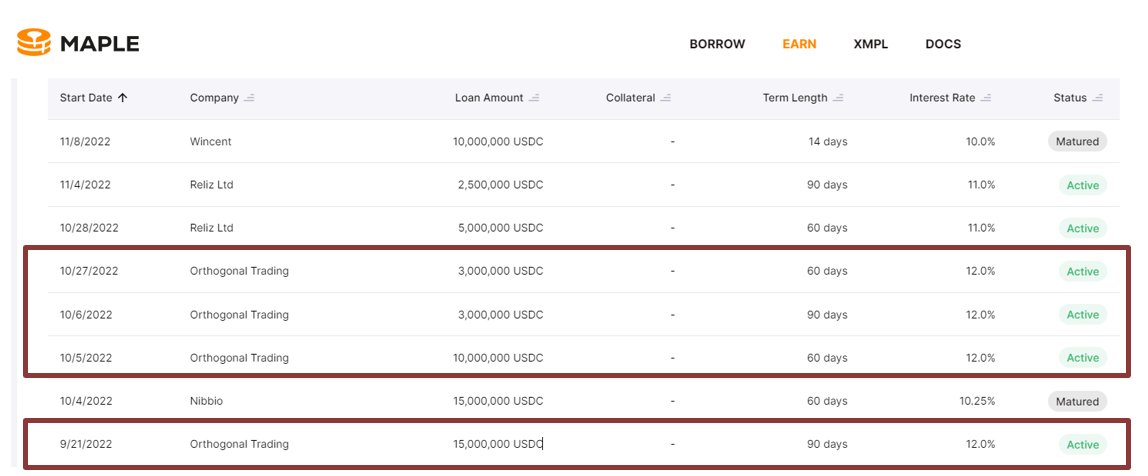Click Wincent's 10,000,000 USDC loan amount

499,141
